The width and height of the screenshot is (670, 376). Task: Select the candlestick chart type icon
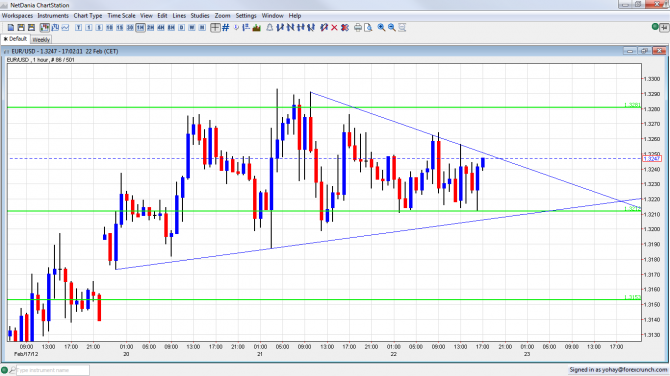click(x=44, y=28)
